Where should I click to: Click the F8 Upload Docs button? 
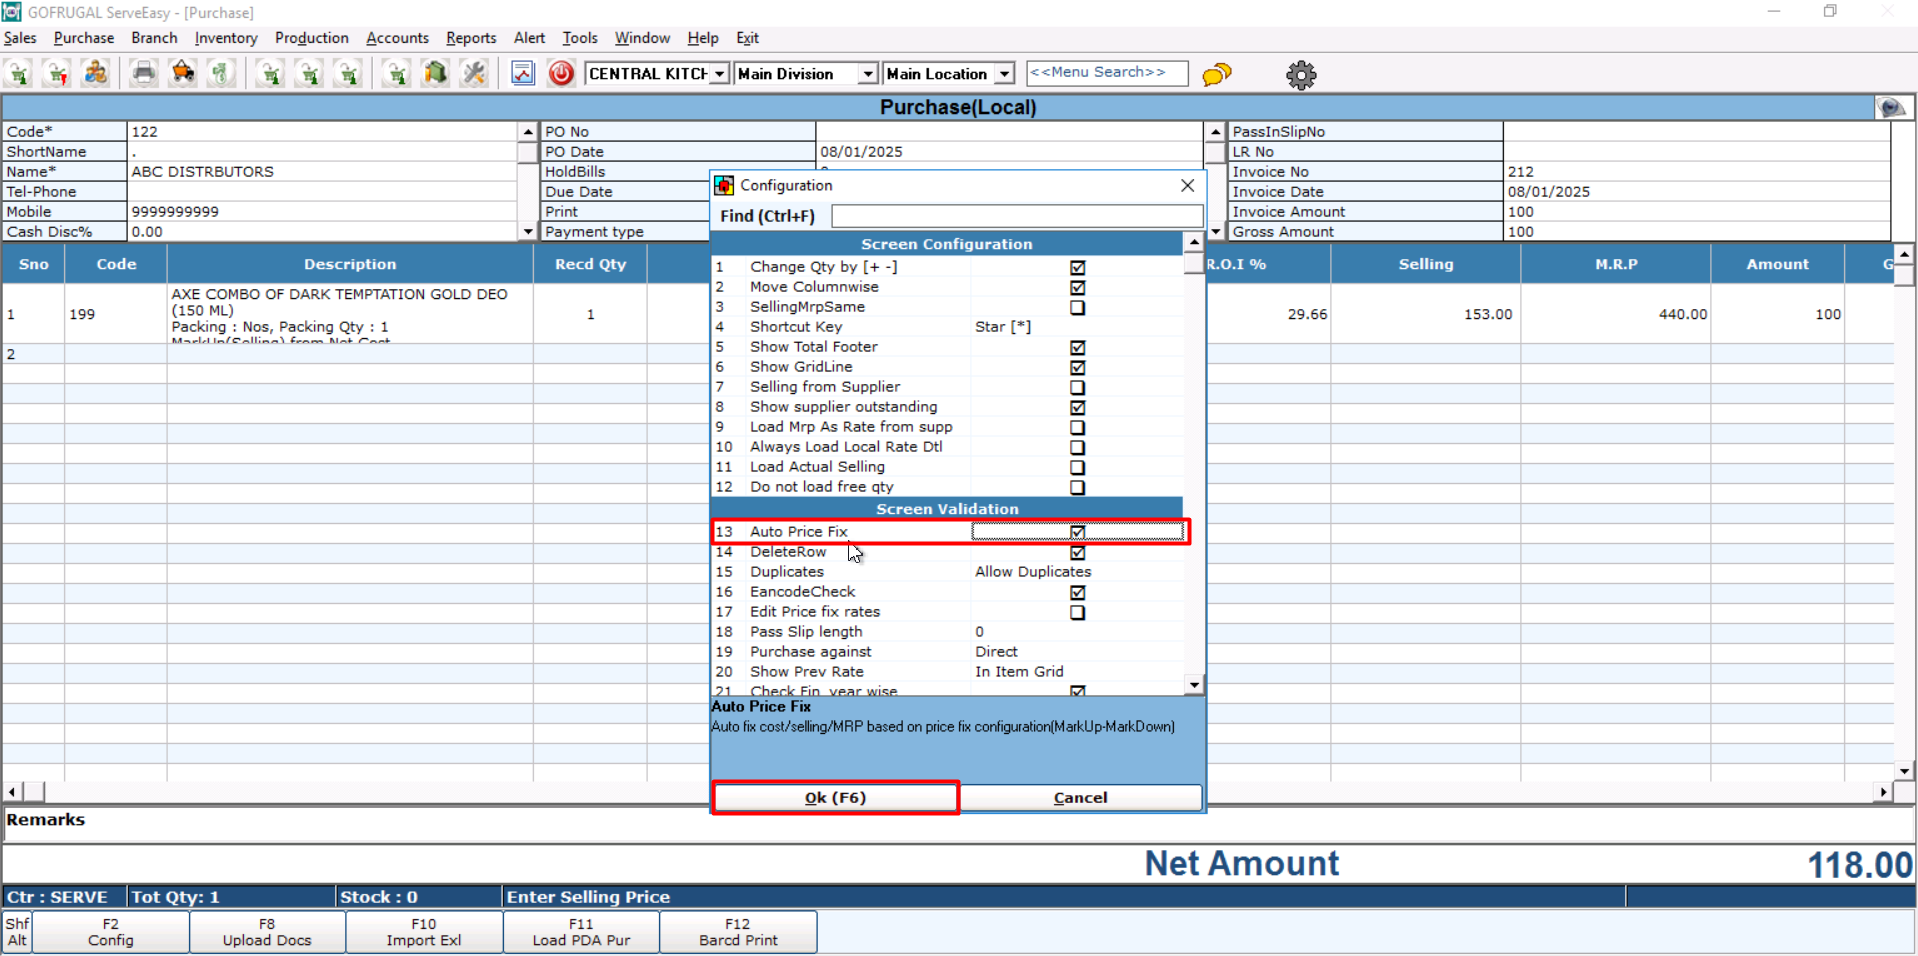click(267, 932)
